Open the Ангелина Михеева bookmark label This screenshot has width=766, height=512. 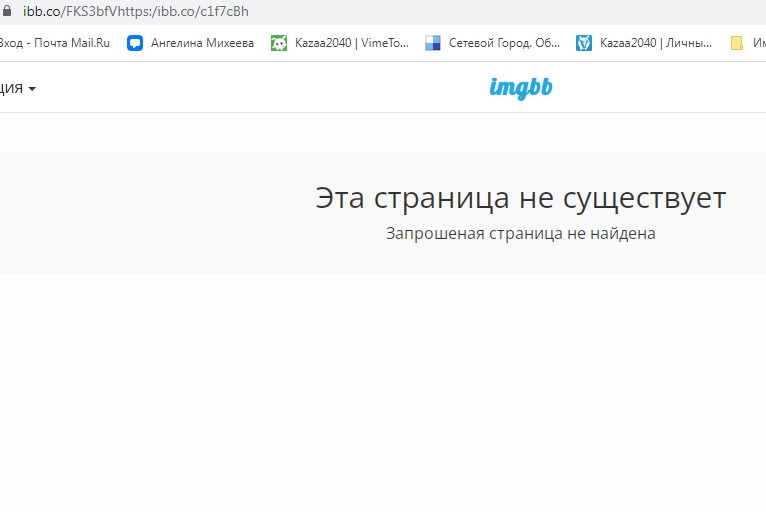pyautogui.click(x=202, y=43)
